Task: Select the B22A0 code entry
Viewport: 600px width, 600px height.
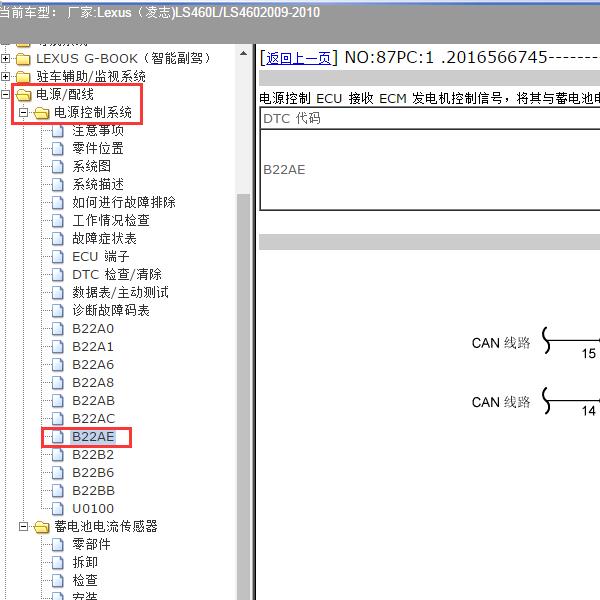Action: point(93,329)
